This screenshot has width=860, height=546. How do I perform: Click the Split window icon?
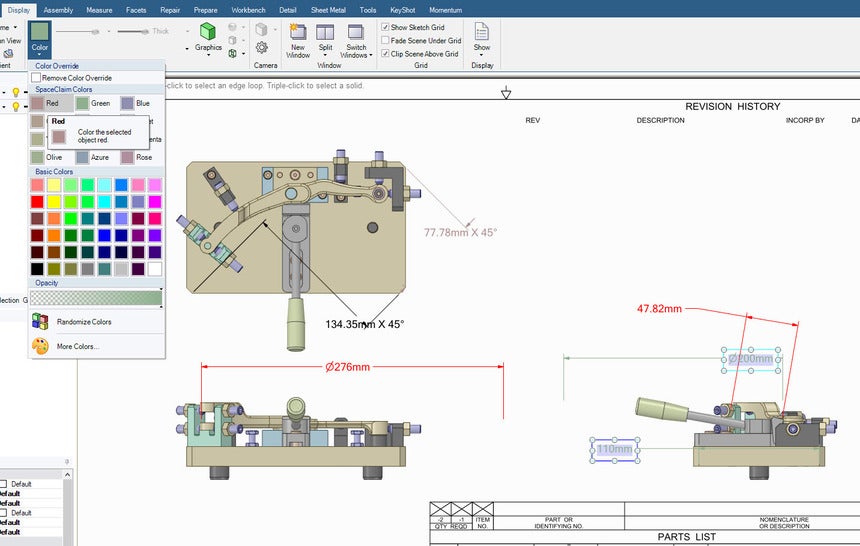coord(326,31)
